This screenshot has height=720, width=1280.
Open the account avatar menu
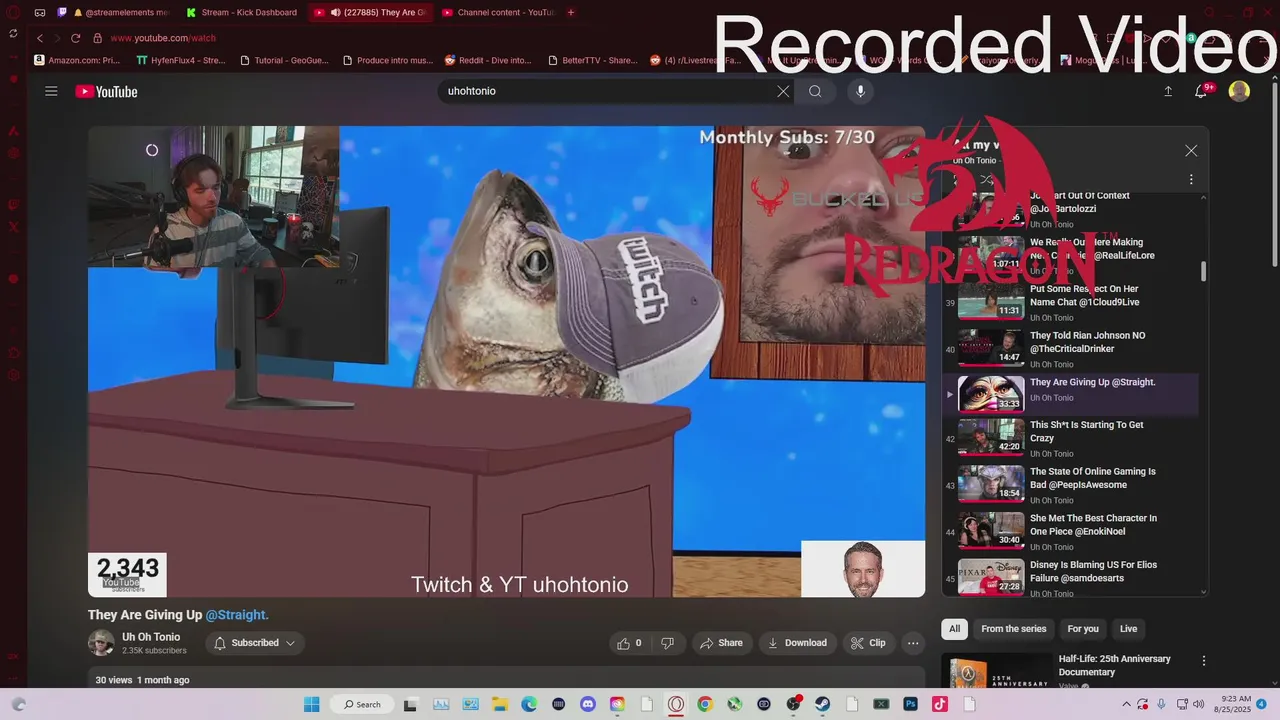click(x=1239, y=91)
